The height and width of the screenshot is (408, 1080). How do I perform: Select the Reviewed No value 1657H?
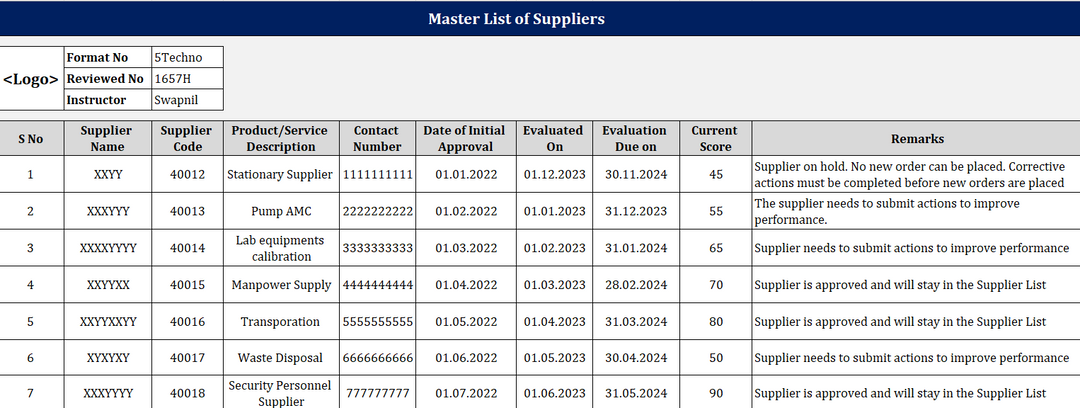point(170,79)
